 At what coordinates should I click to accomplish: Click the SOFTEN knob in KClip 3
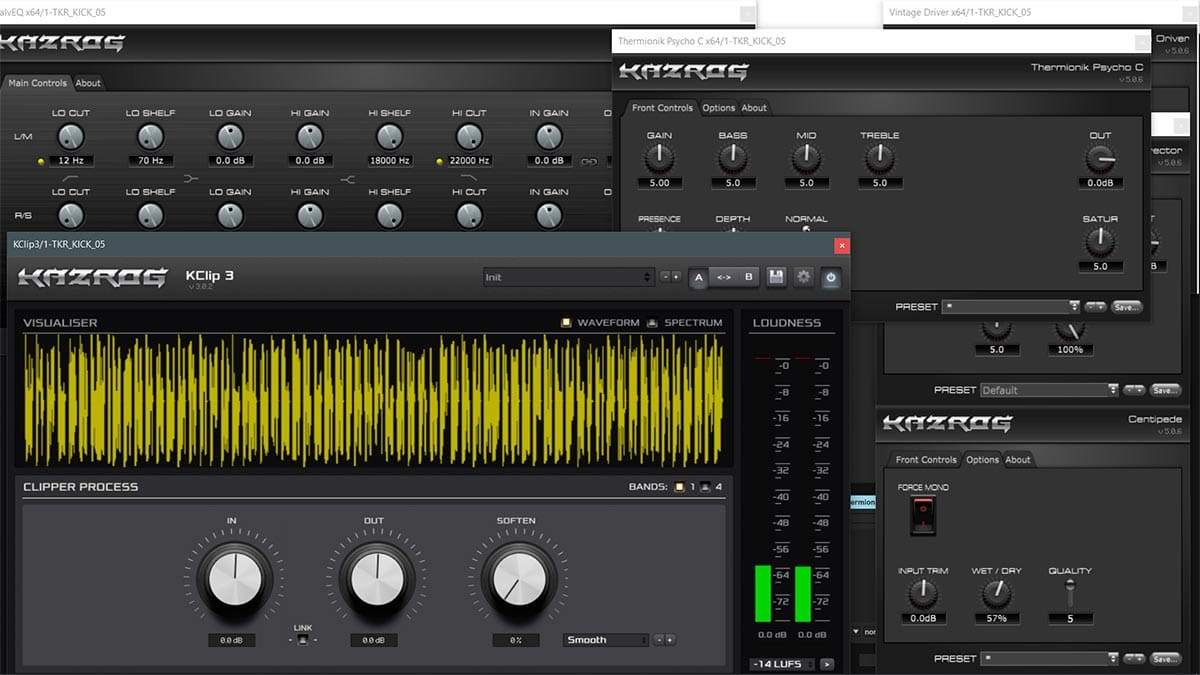(x=518, y=577)
